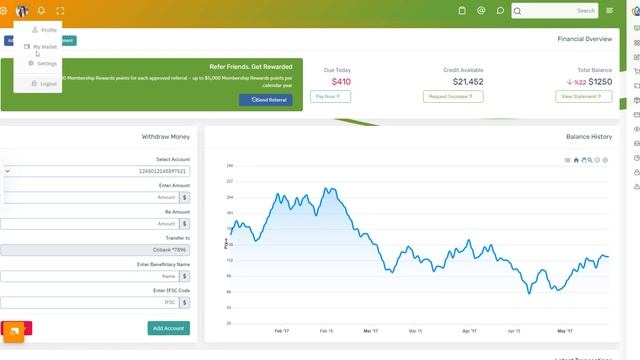
Task: Choose Profile from the user menu
Action: point(44,30)
